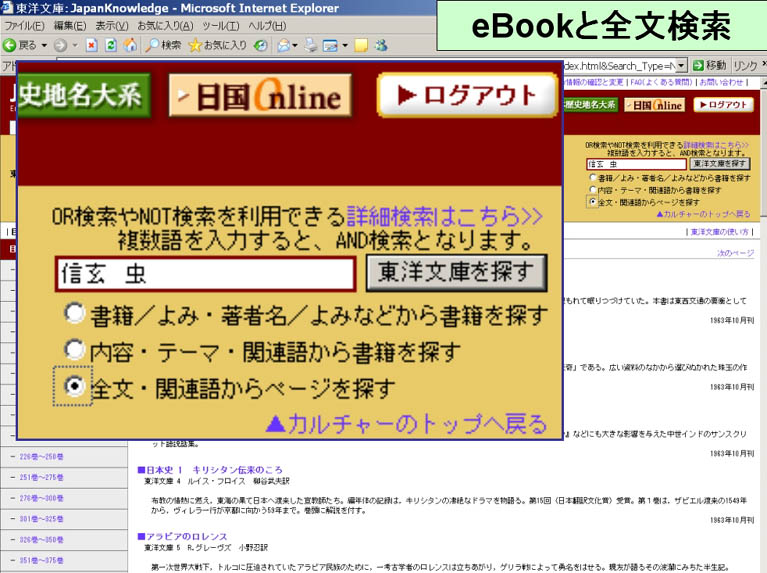The width and height of the screenshot is (767, 573).
Task: Open the Messenger people toolbar icon
Action: (x=381, y=46)
